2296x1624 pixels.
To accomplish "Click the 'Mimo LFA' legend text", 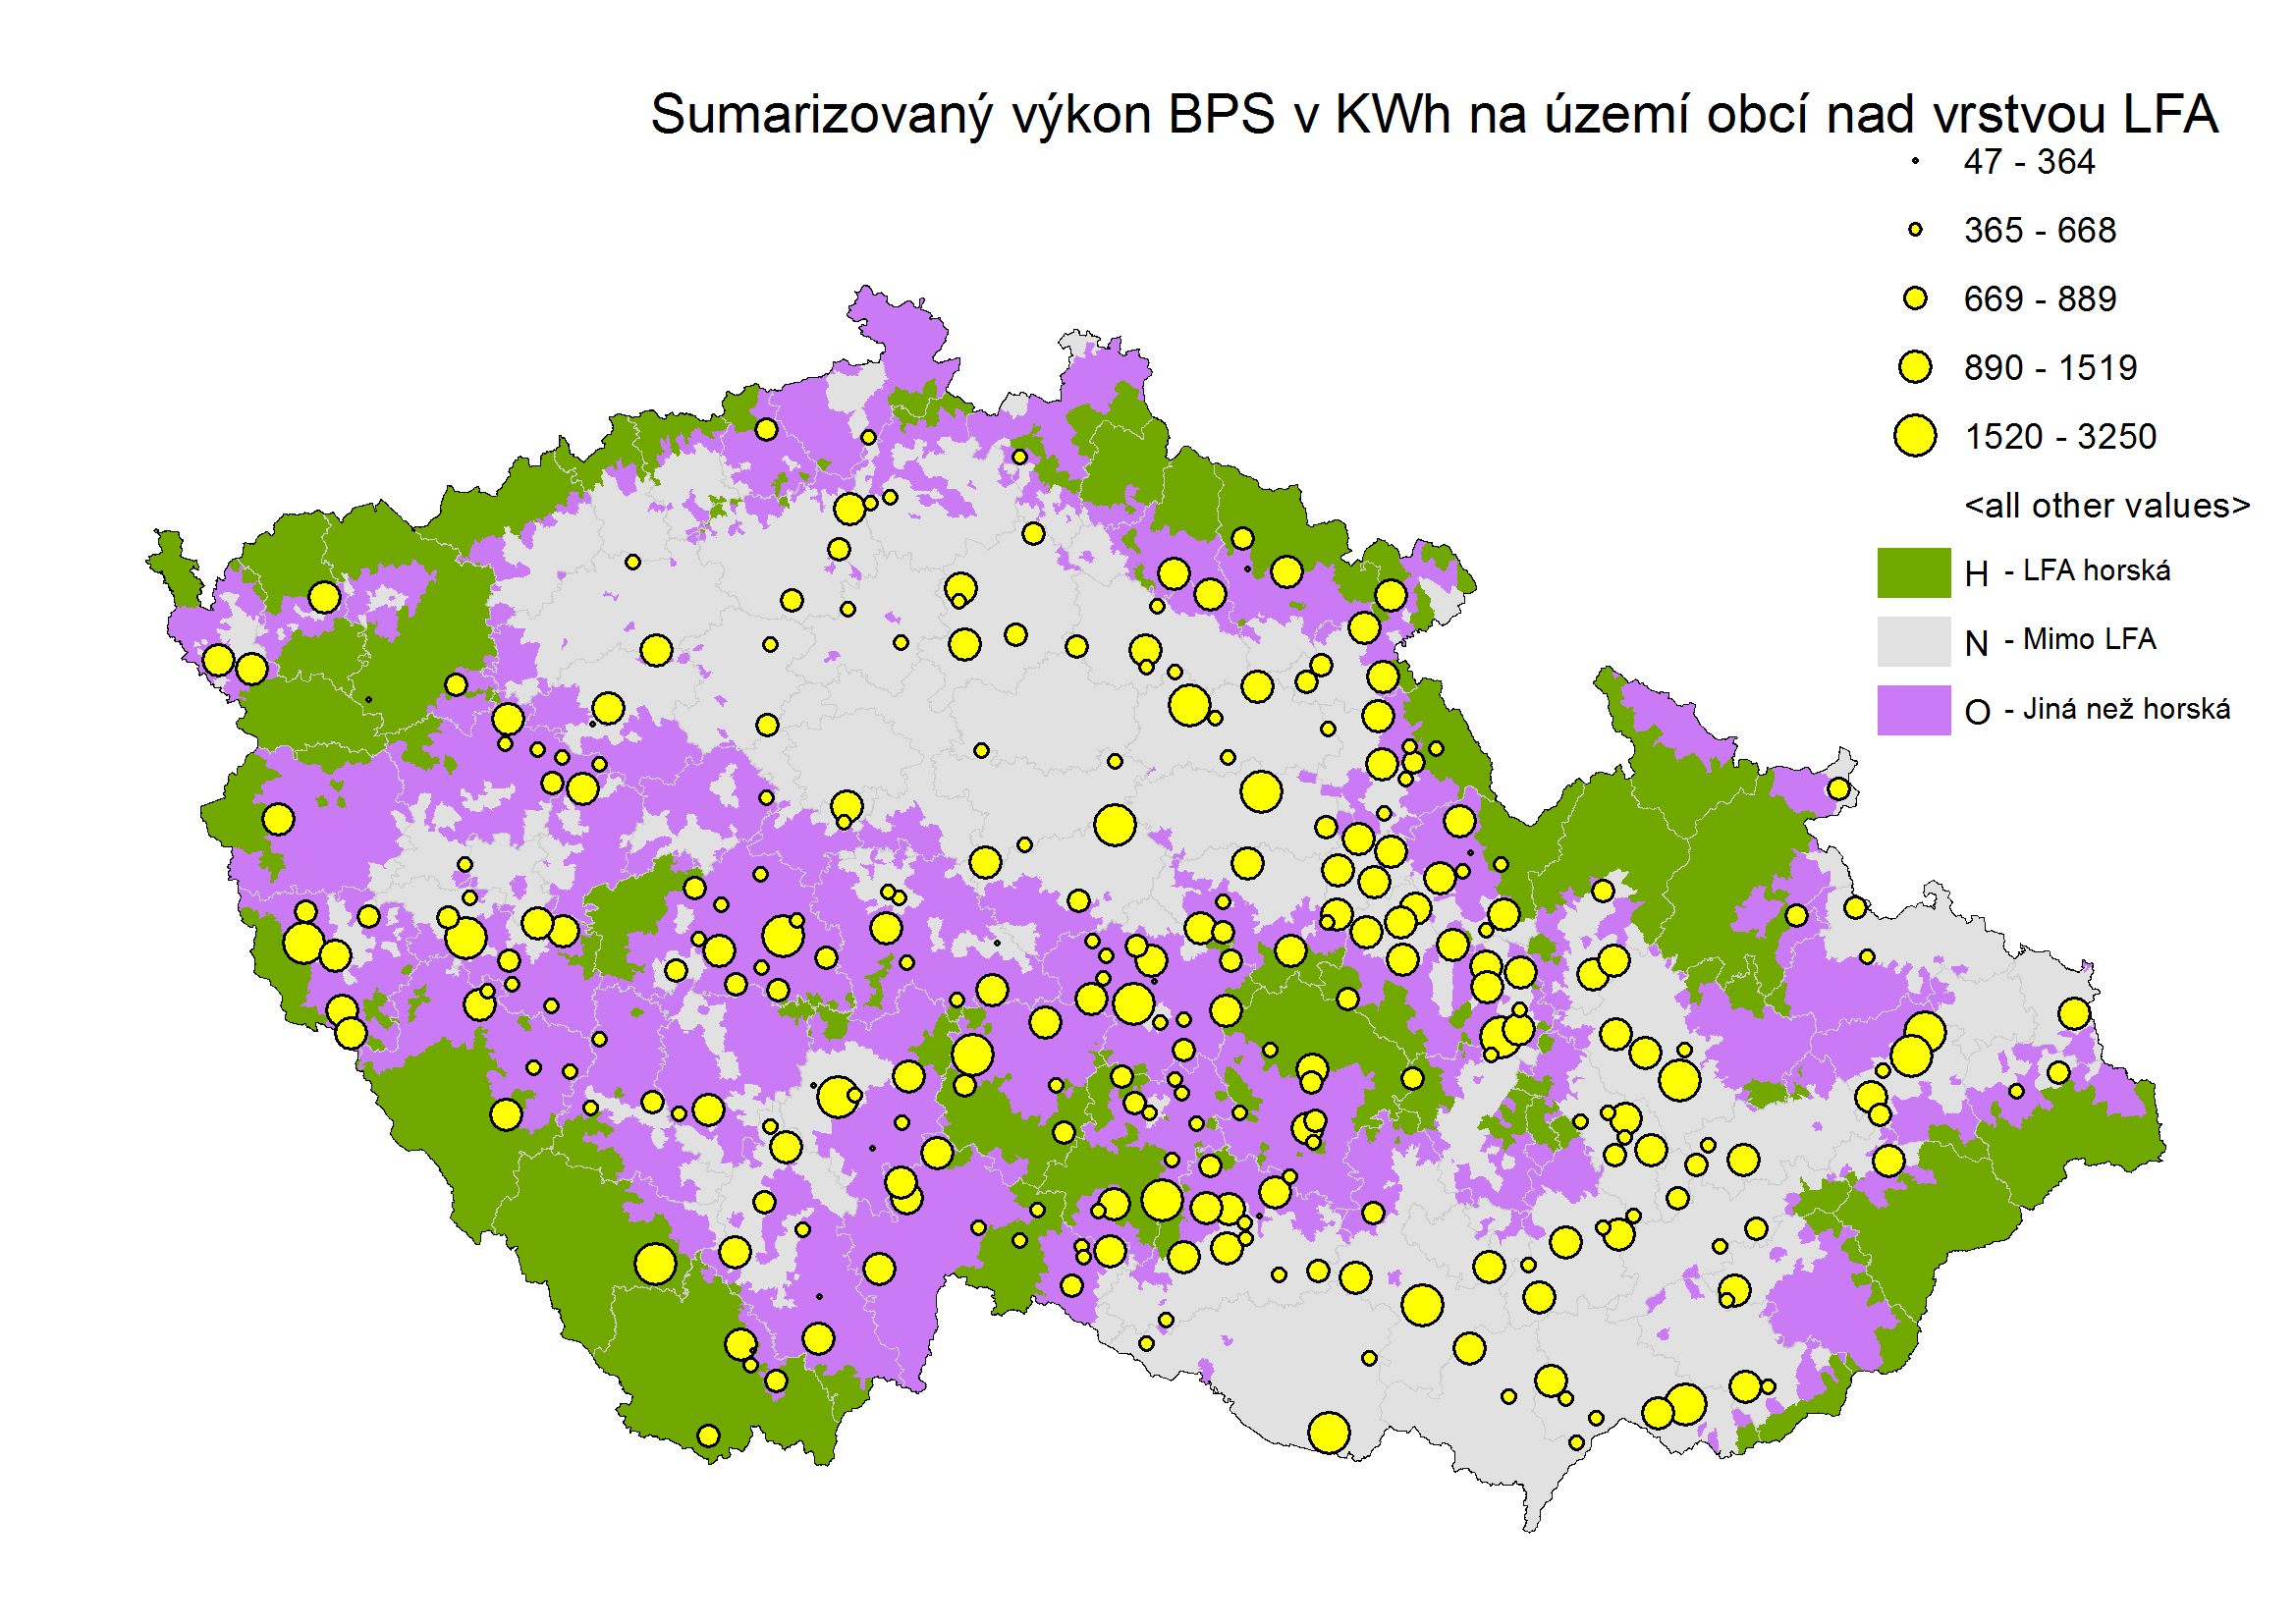I will pos(2089,640).
